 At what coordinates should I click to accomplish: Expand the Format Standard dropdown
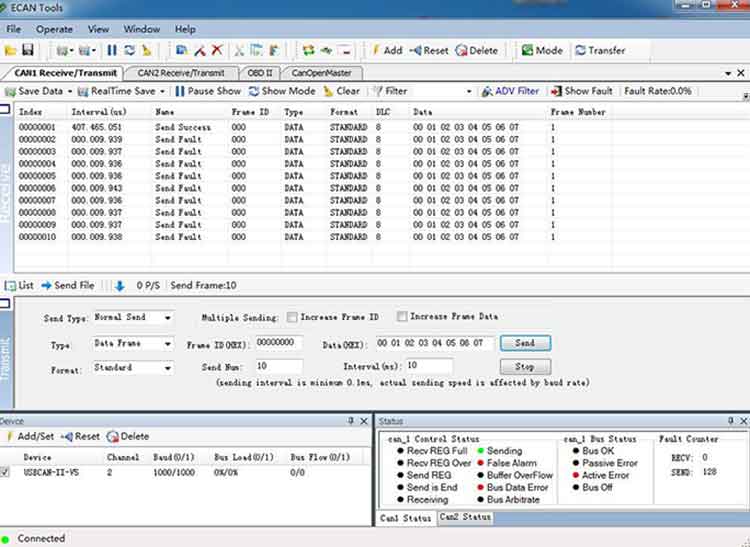(166, 368)
